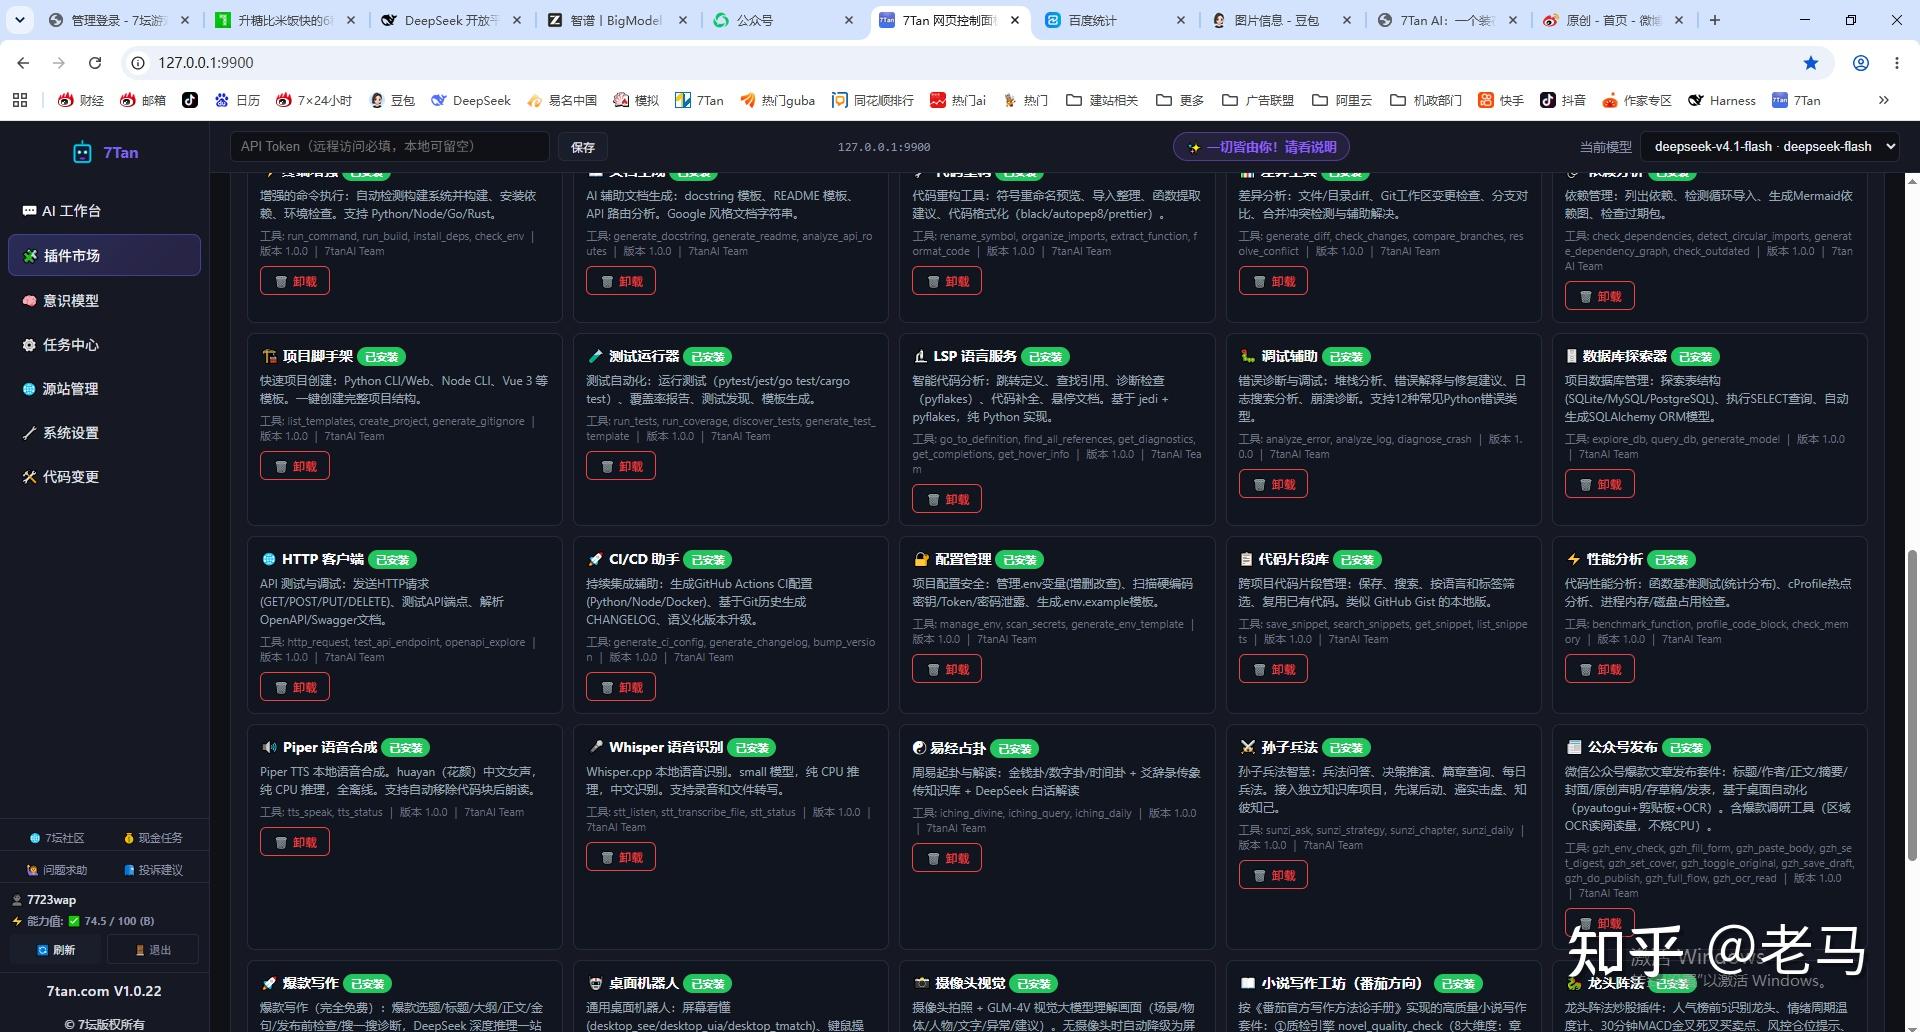
Task: Show more bookmarks with chevron icon
Action: pos(1884,100)
